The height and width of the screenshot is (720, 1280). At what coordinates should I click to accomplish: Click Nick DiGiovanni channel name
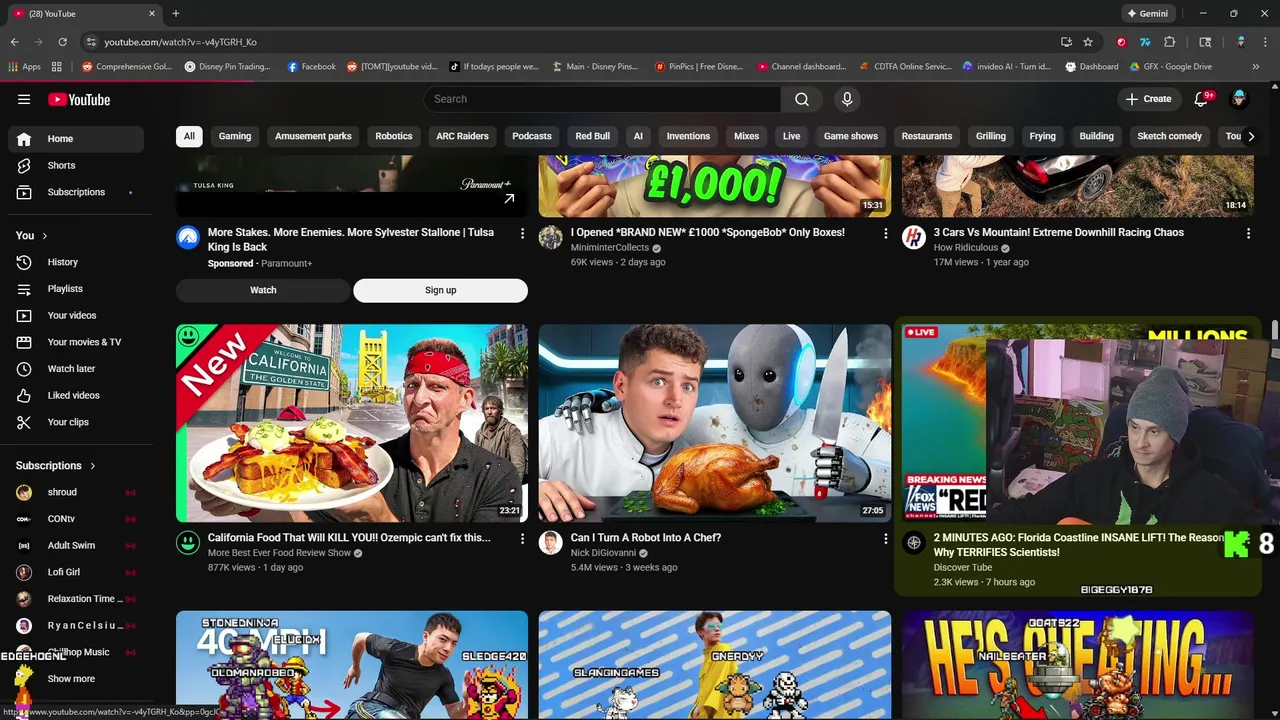pyautogui.click(x=603, y=553)
